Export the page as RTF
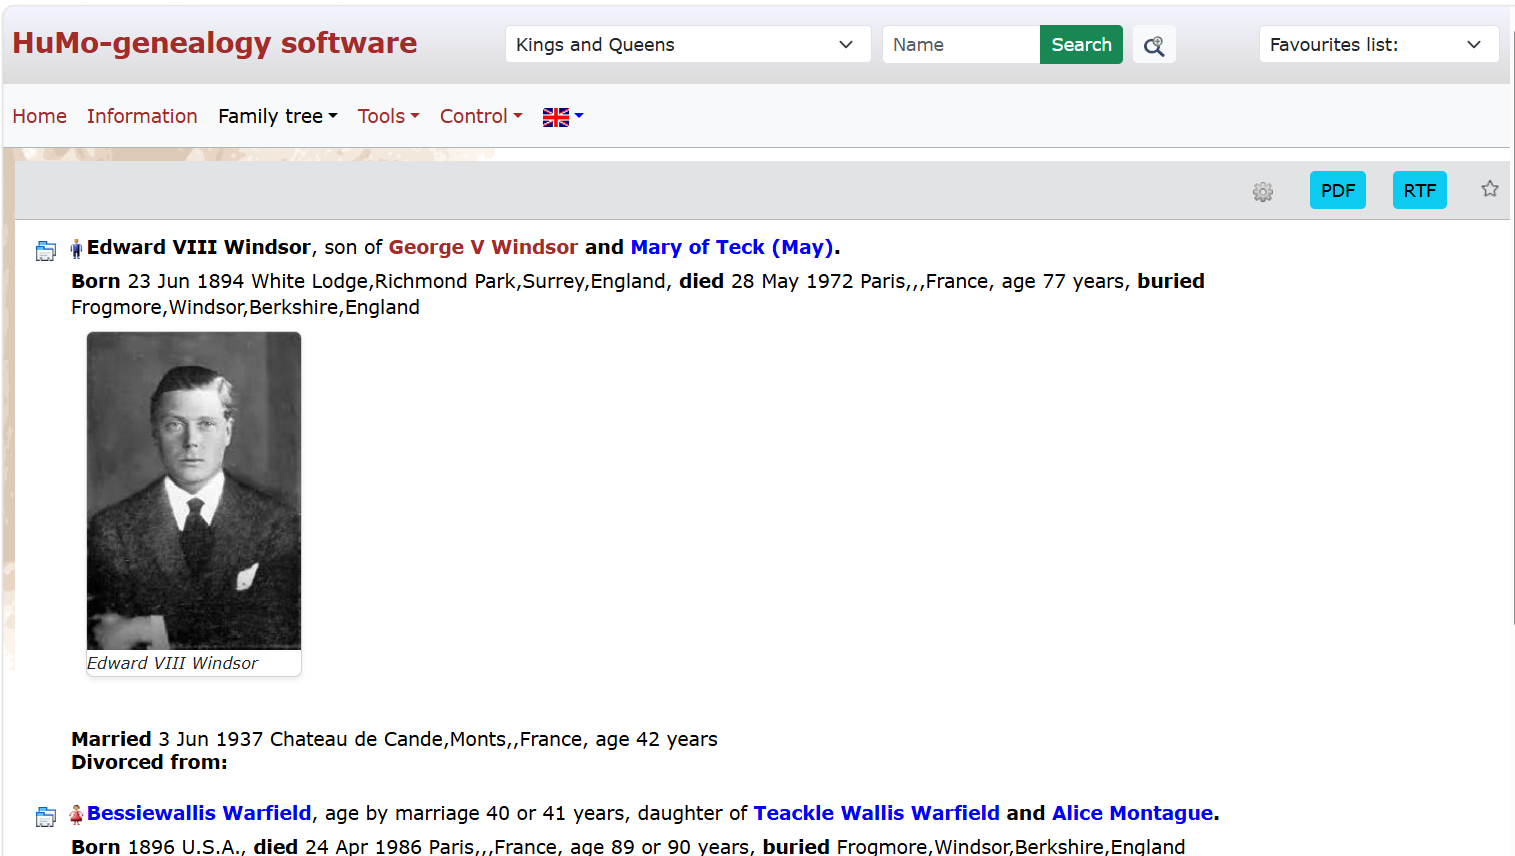 1419,190
